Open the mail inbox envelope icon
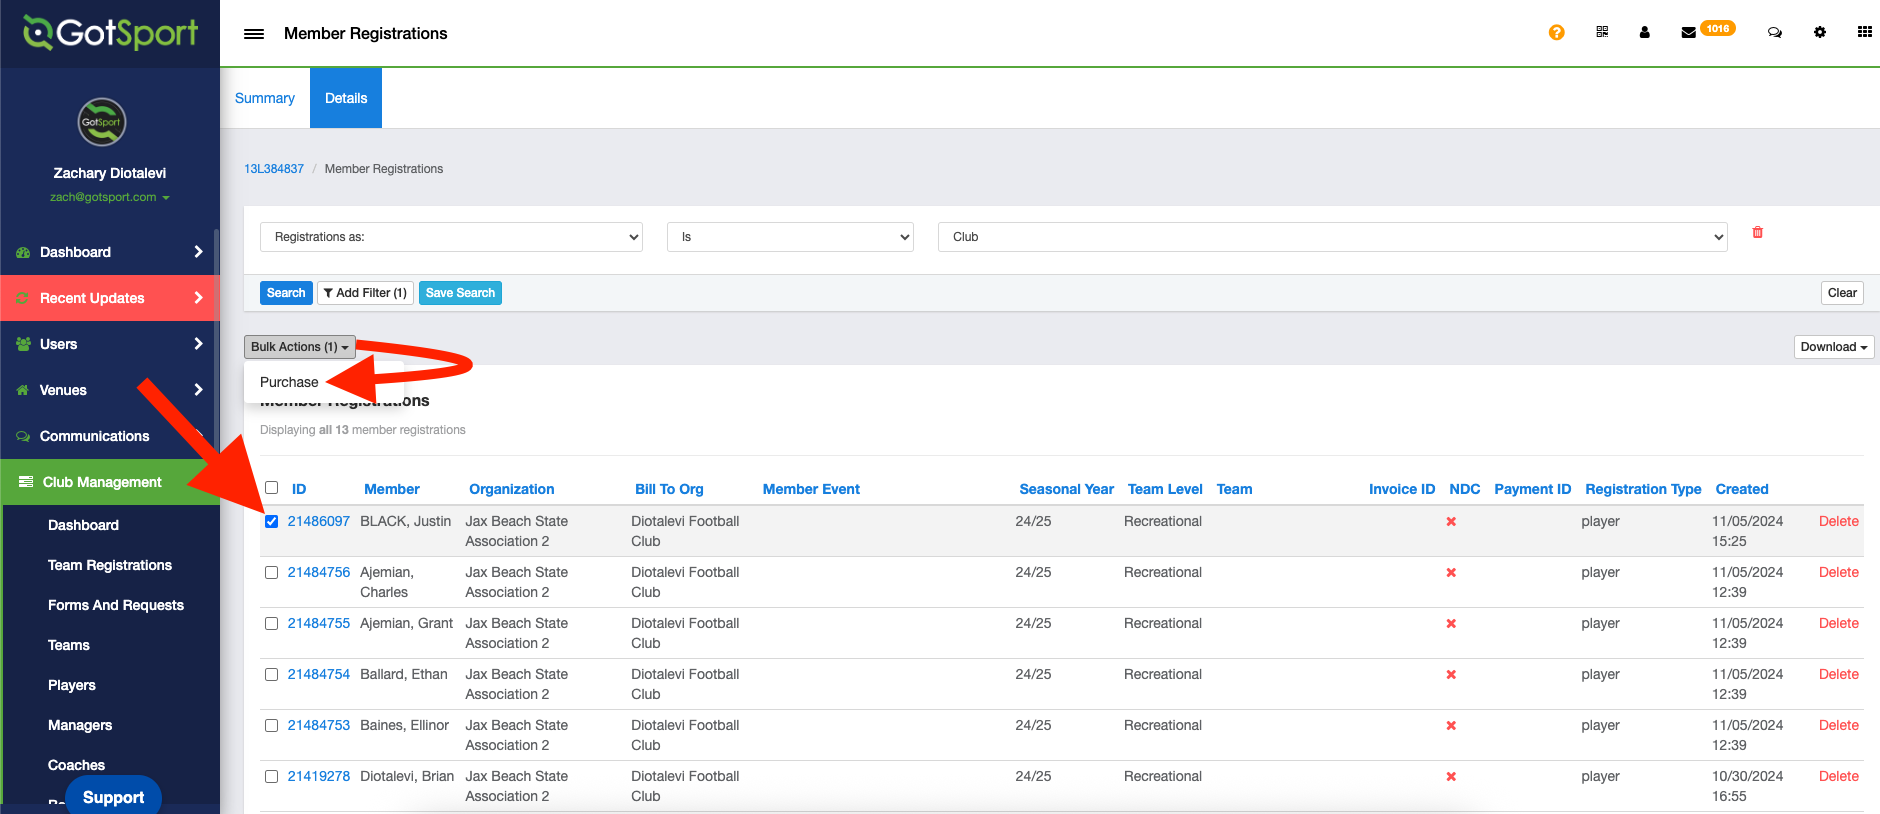The width and height of the screenshot is (1880, 814). [1688, 33]
